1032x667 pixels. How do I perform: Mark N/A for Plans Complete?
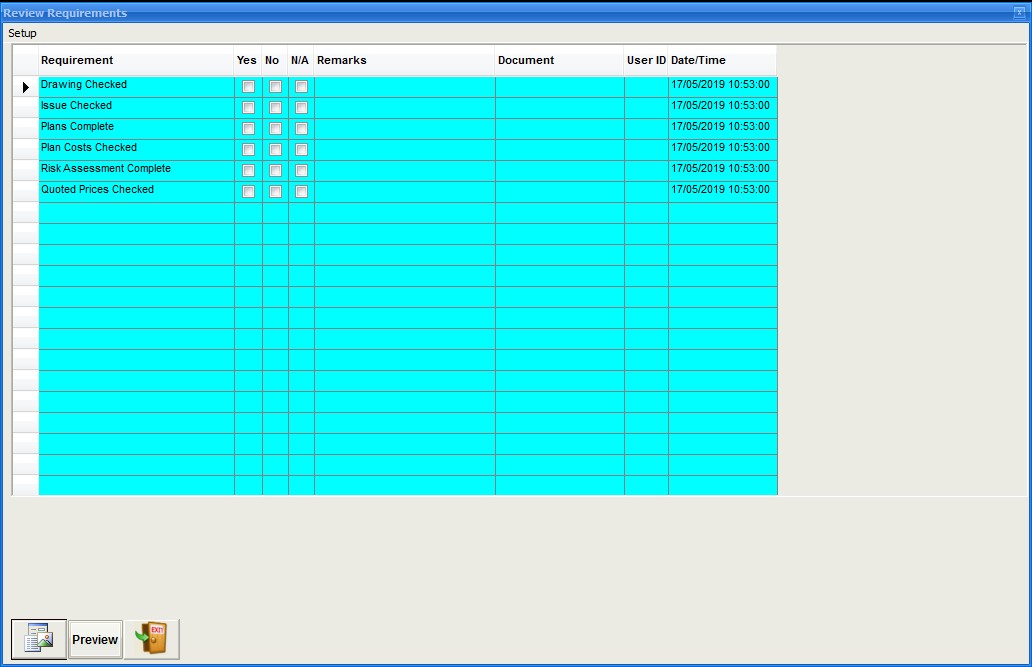(301, 129)
